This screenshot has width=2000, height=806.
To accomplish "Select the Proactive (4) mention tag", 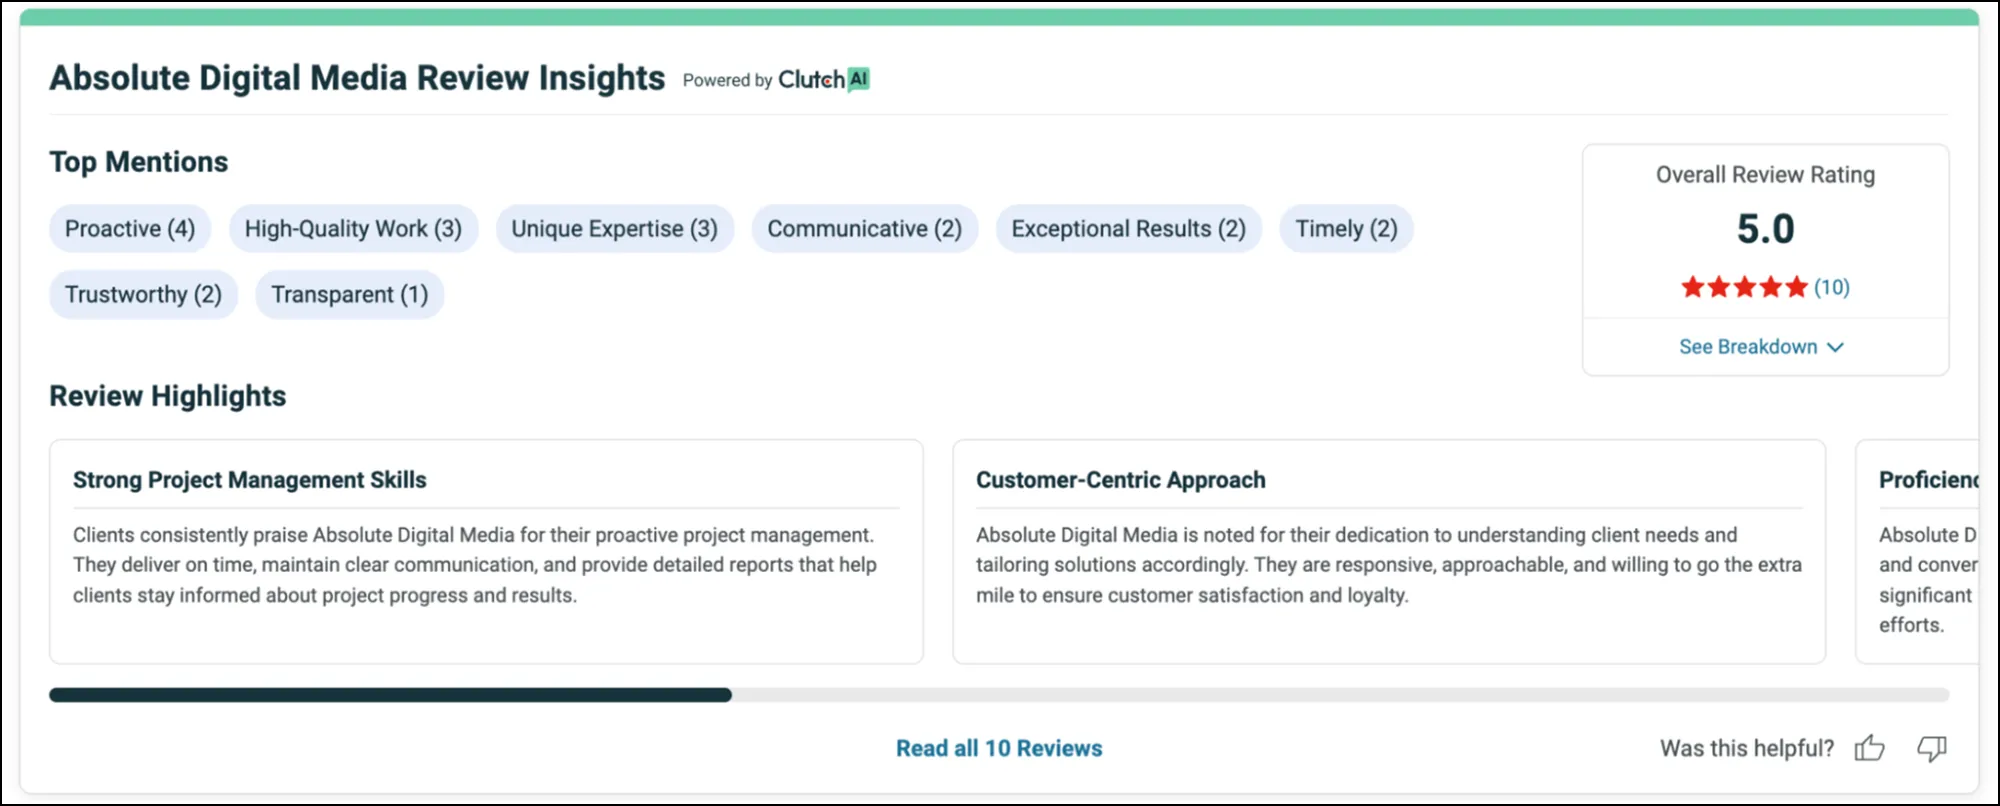I will (130, 229).
